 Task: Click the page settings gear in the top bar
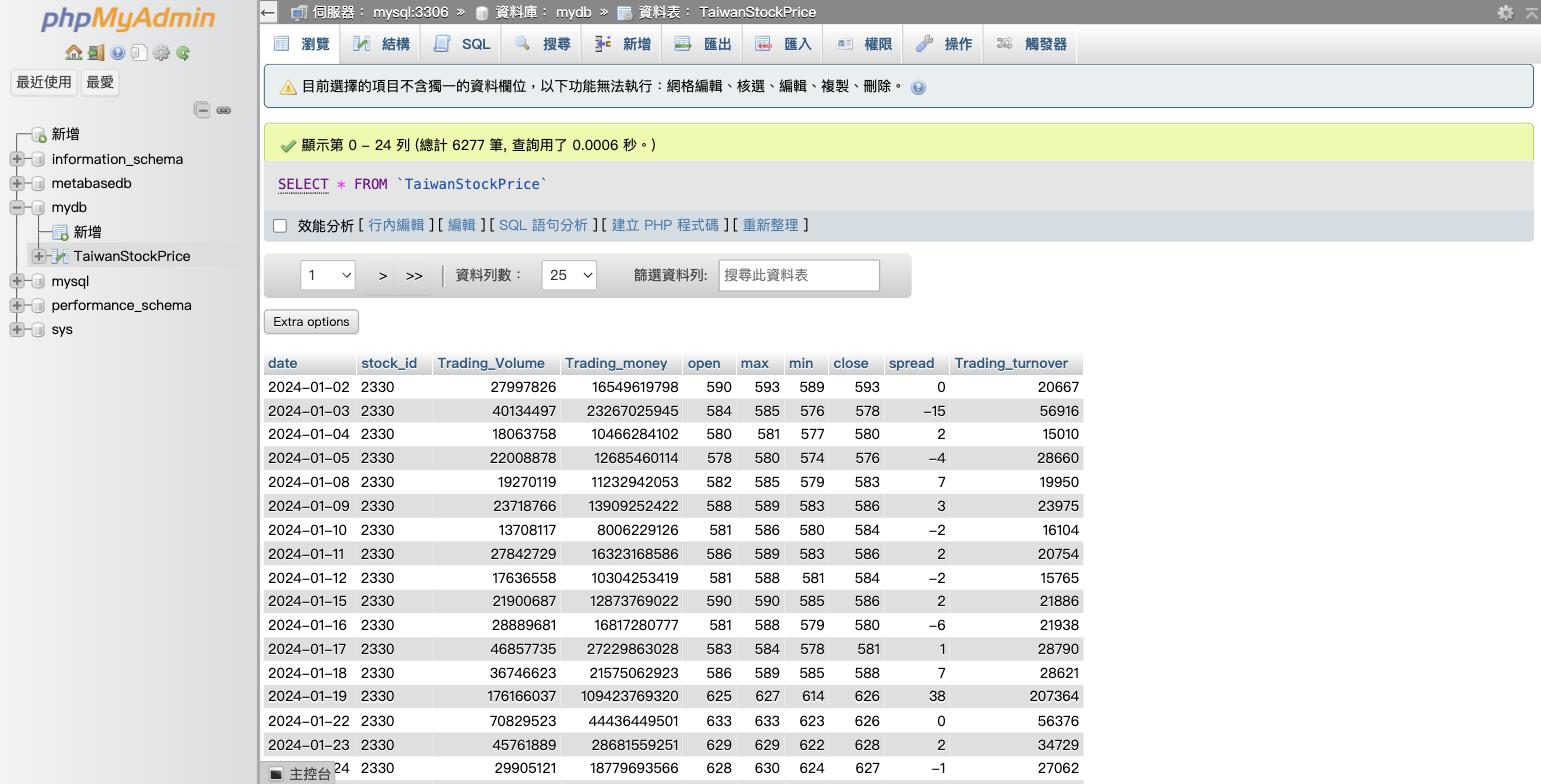point(1505,12)
